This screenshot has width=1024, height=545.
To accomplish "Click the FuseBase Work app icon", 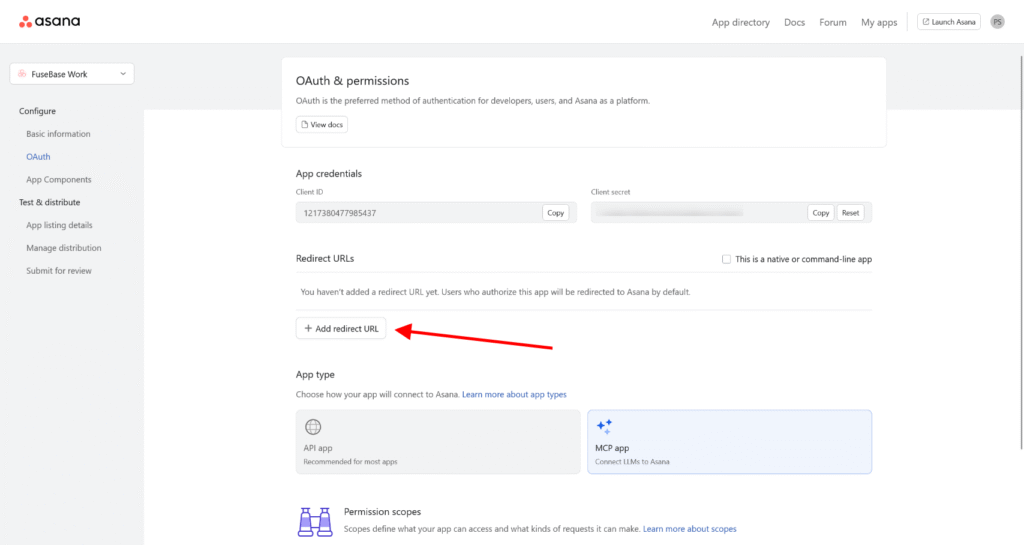I will [x=22, y=74].
